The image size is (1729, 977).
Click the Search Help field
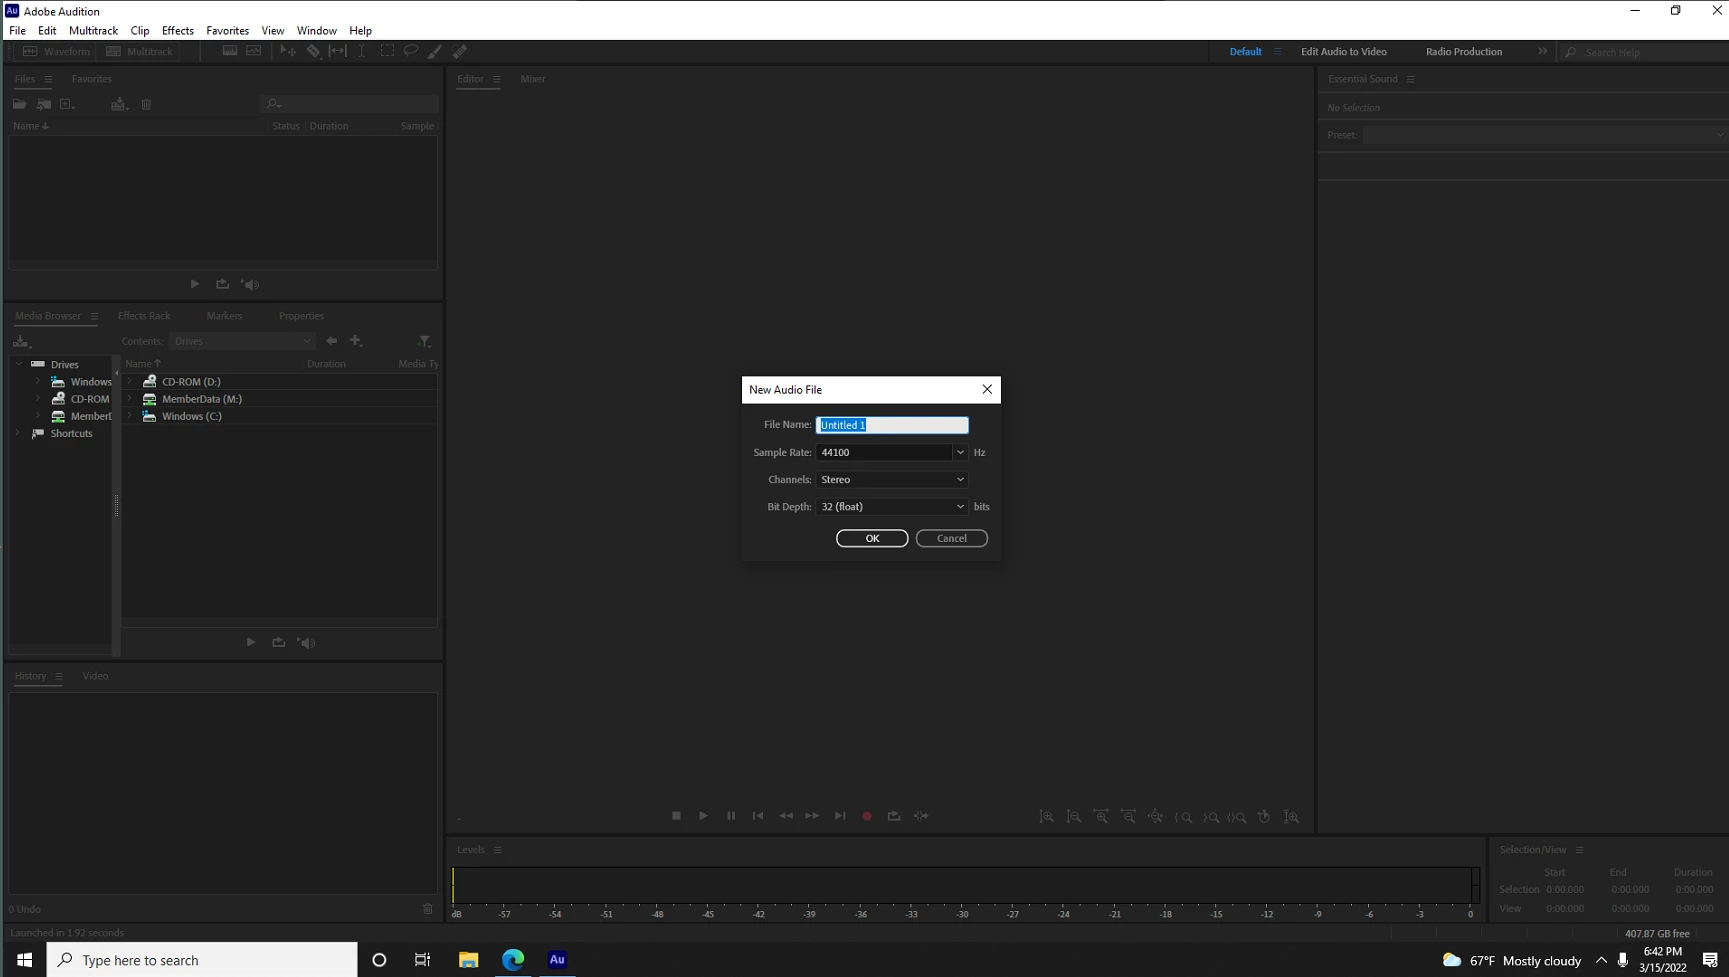click(1645, 52)
